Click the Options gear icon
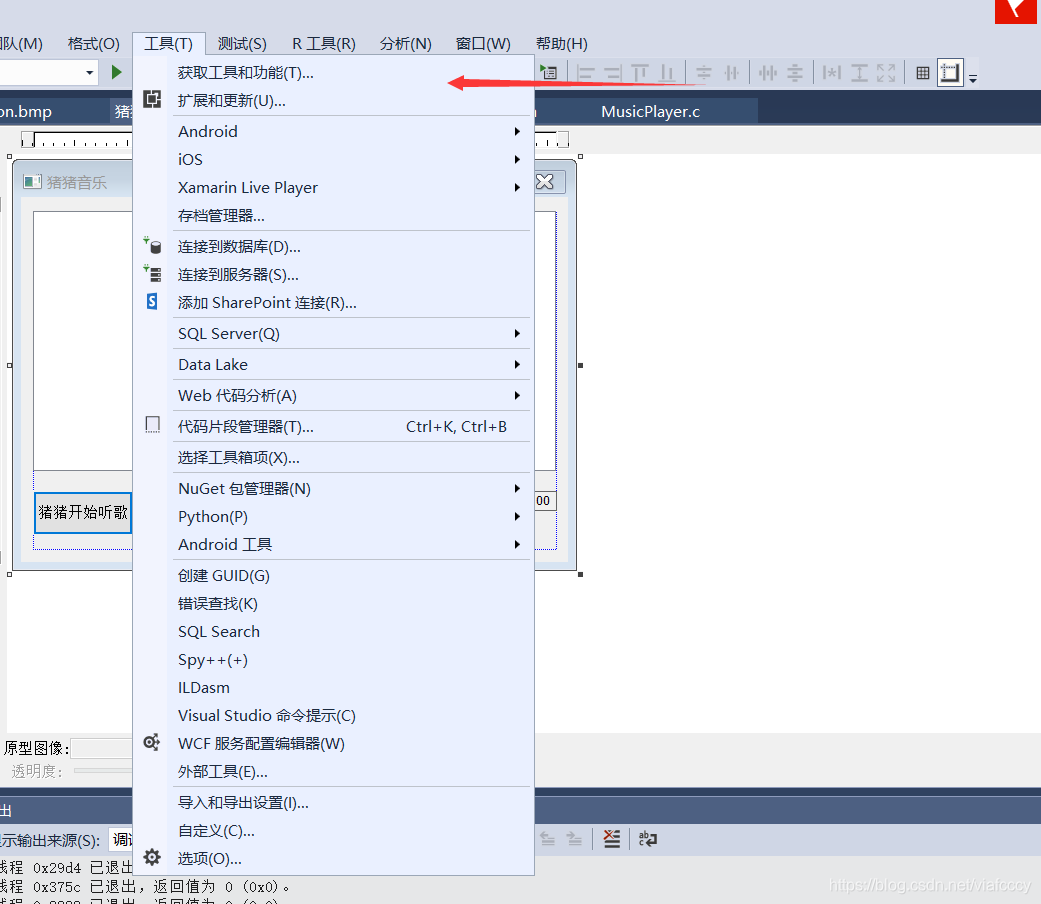The height and width of the screenshot is (904, 1041). (152, 858)
